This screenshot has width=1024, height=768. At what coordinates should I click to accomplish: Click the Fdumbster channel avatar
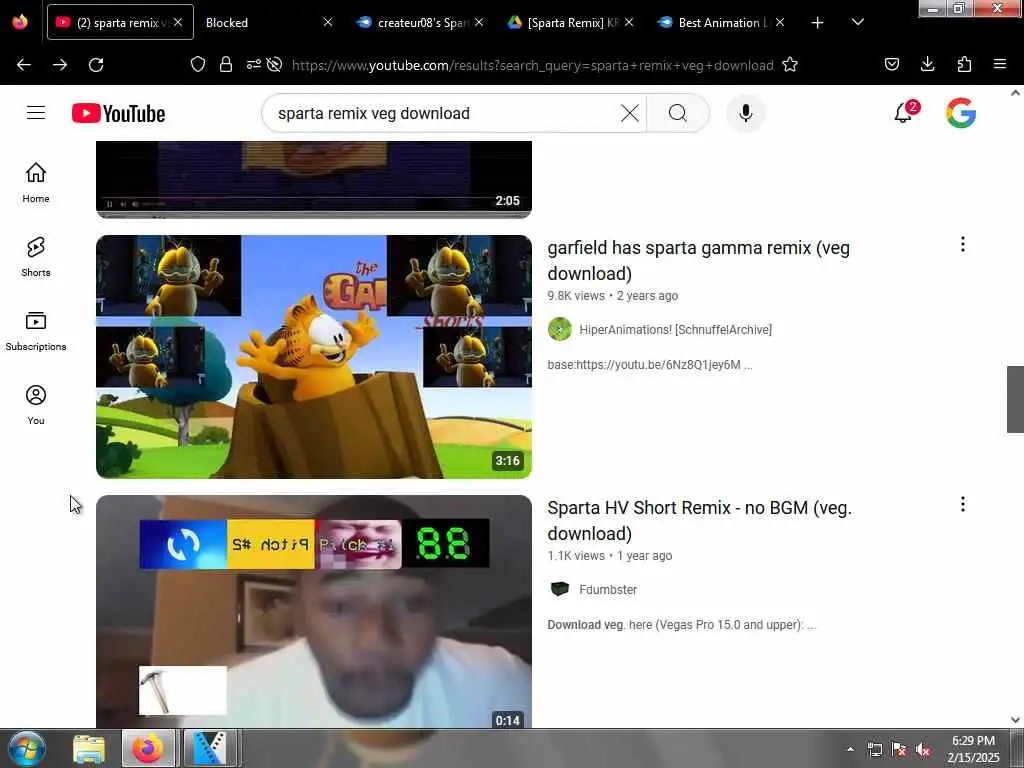[560, 589]
